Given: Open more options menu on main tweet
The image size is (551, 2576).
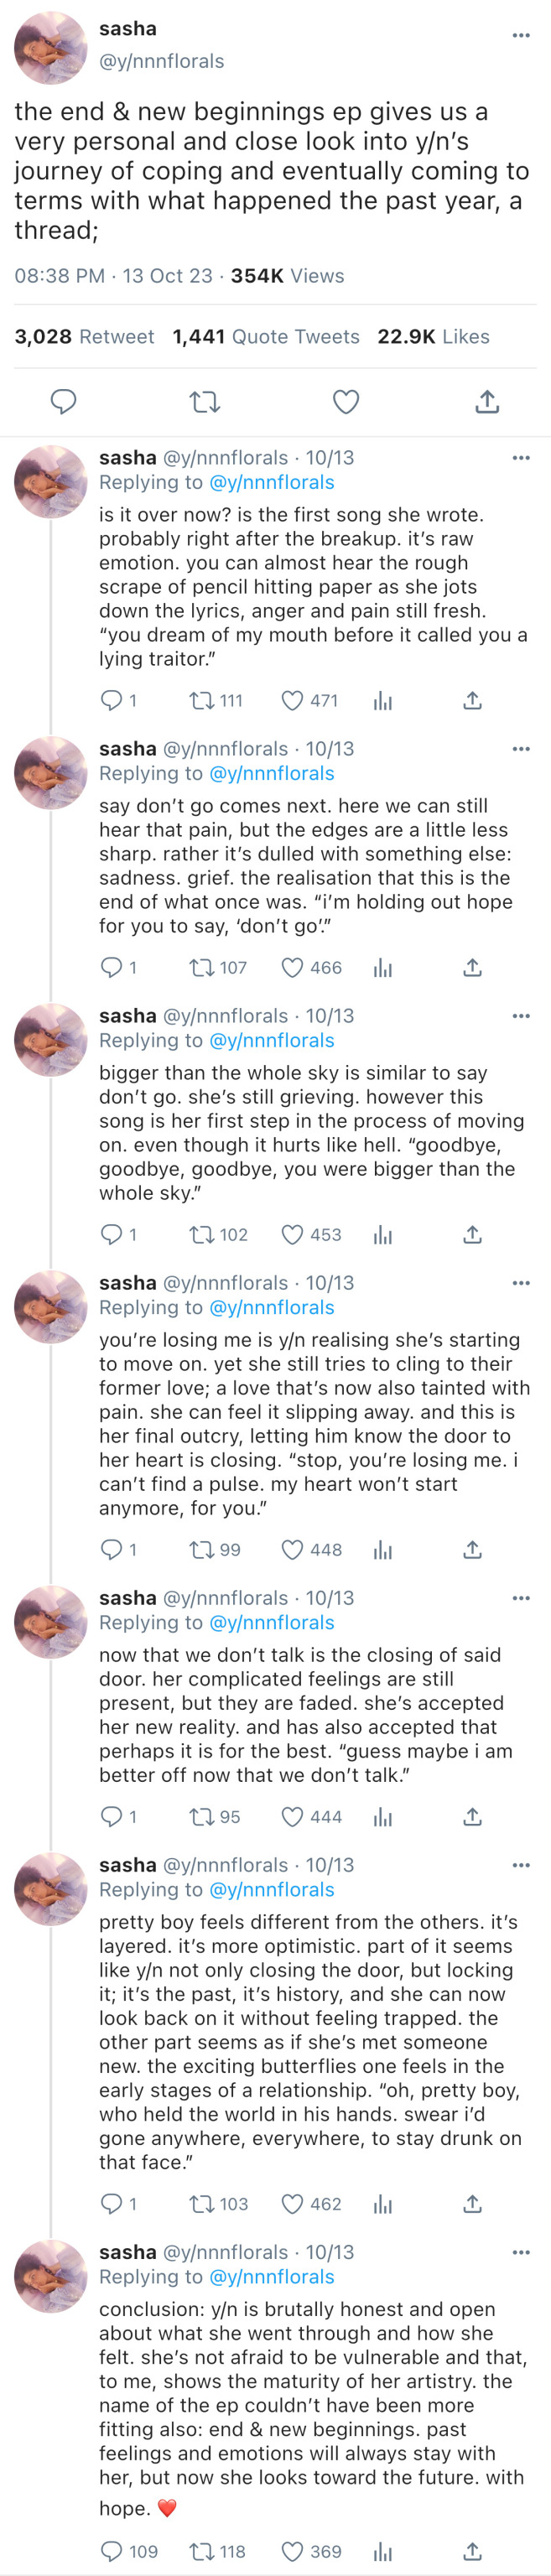Looking at the screenshot, I should 521,35.
